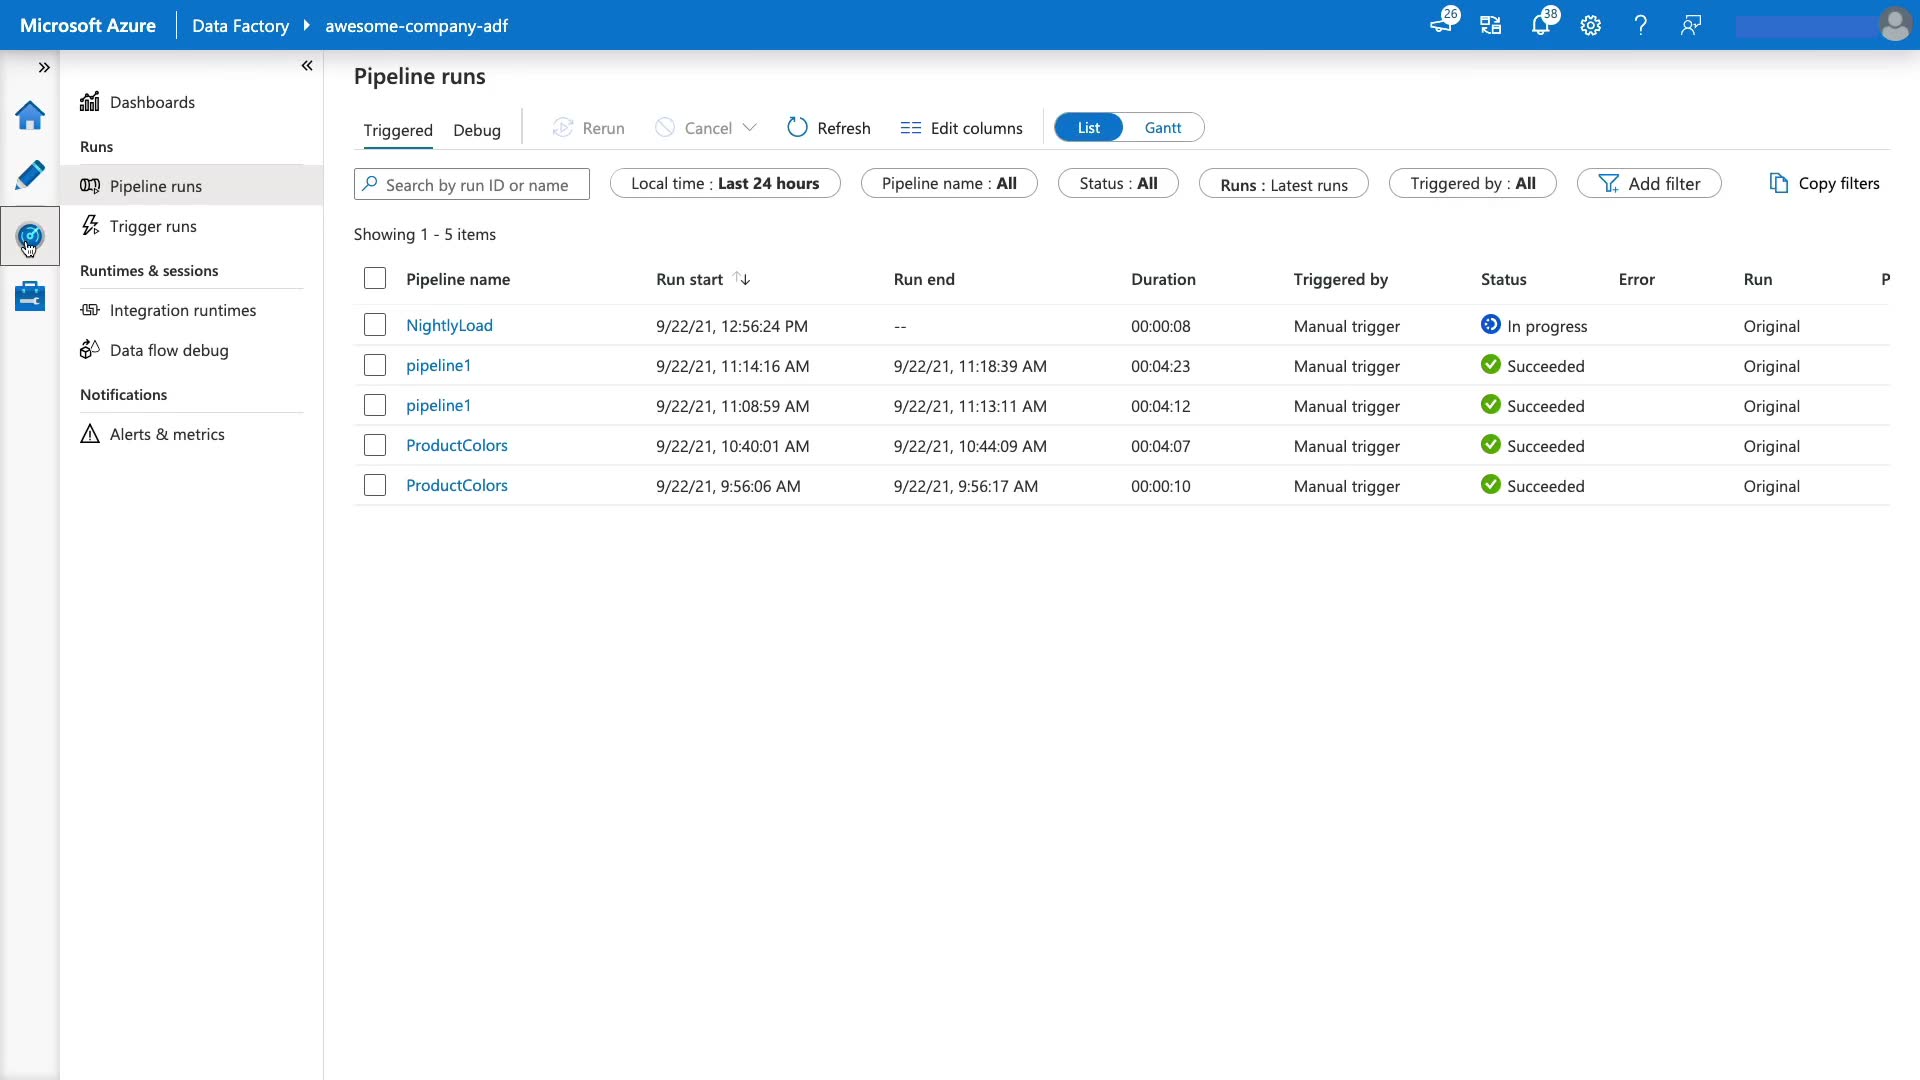Click the help question mark icon
The image size is (1920, 1080).
pyautogui.click(x=1640, y=26)
